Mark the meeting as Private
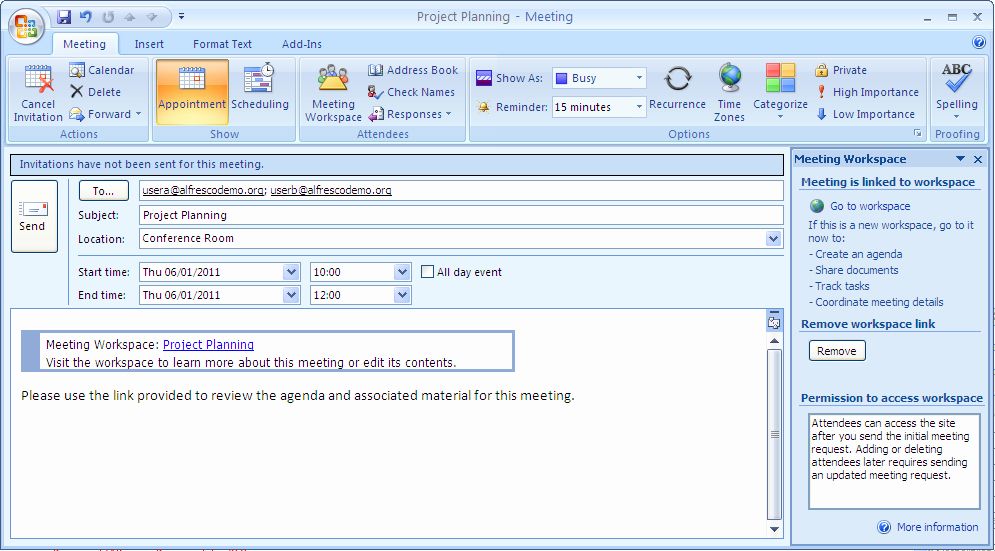995x551 pixels. click(841, 70)
